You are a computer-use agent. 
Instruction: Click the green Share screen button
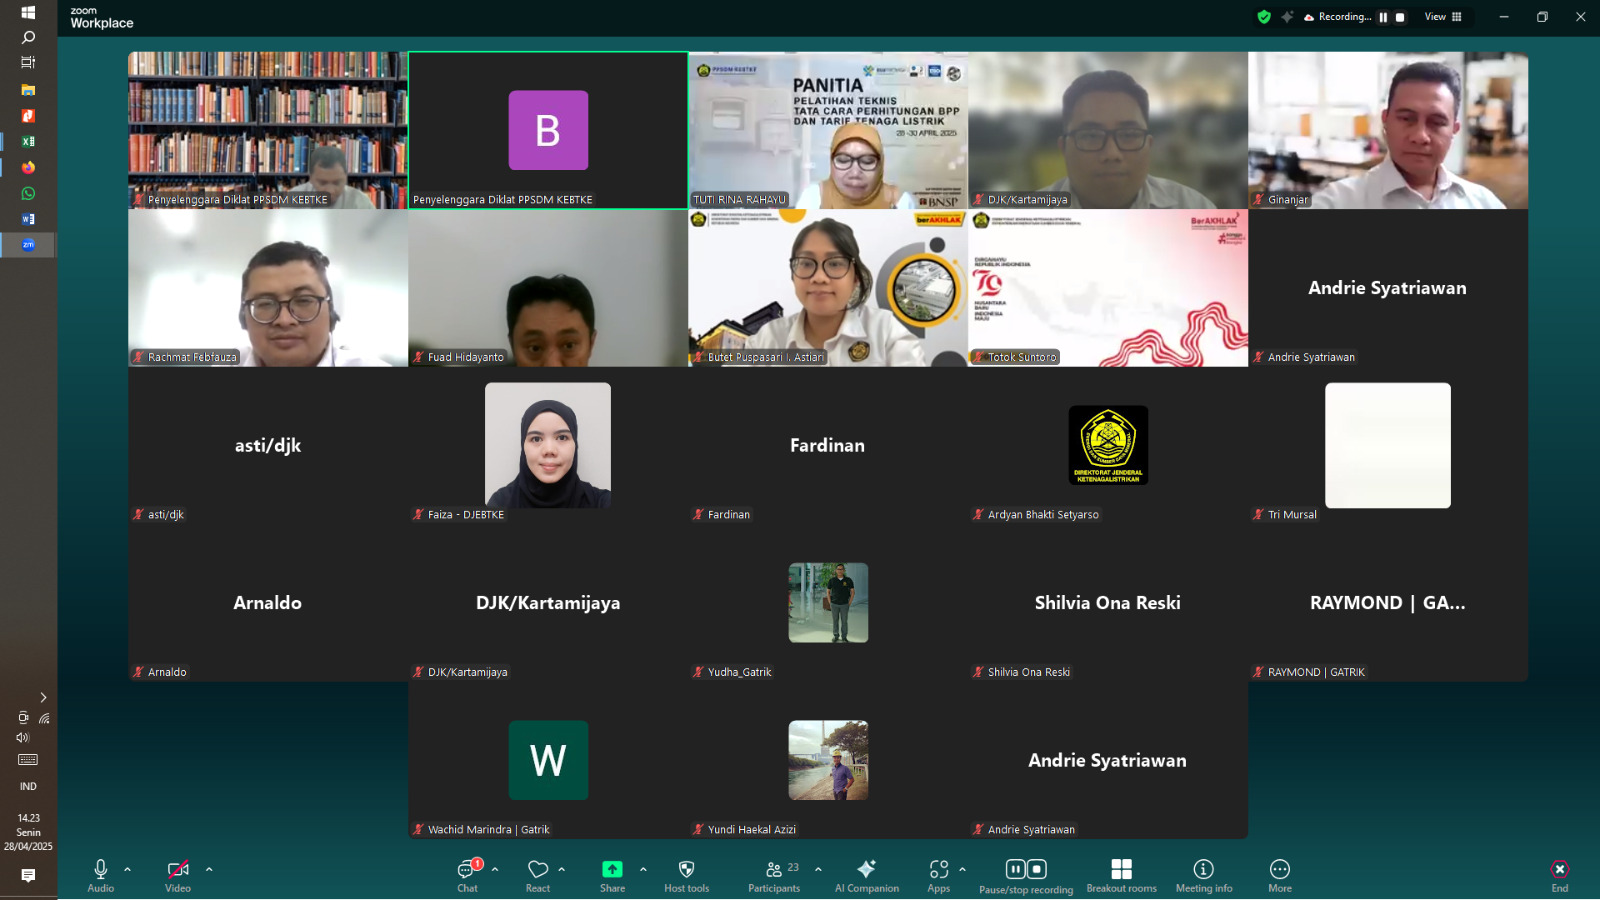tap(612, 875)
